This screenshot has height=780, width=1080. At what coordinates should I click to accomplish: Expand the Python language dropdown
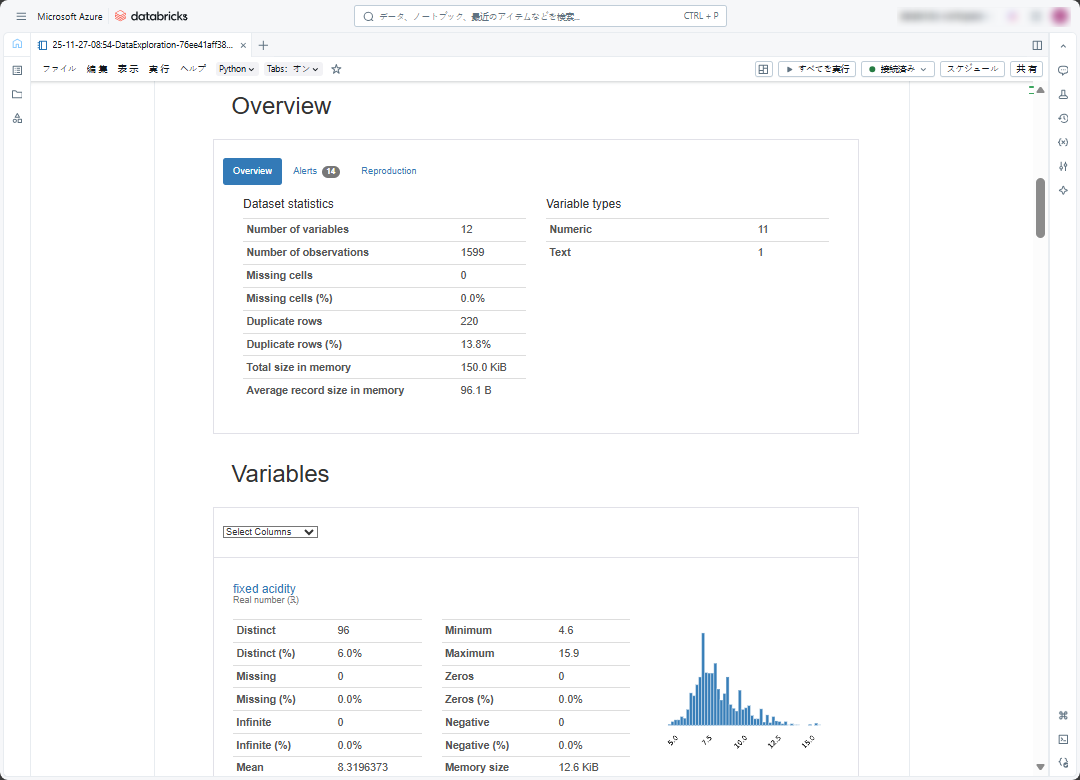pos(237,69)
